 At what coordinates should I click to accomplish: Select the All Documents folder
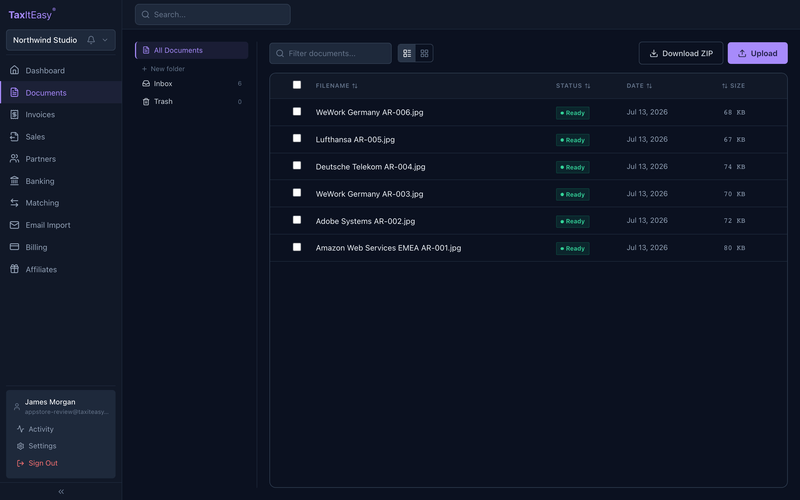coord(192,50)
